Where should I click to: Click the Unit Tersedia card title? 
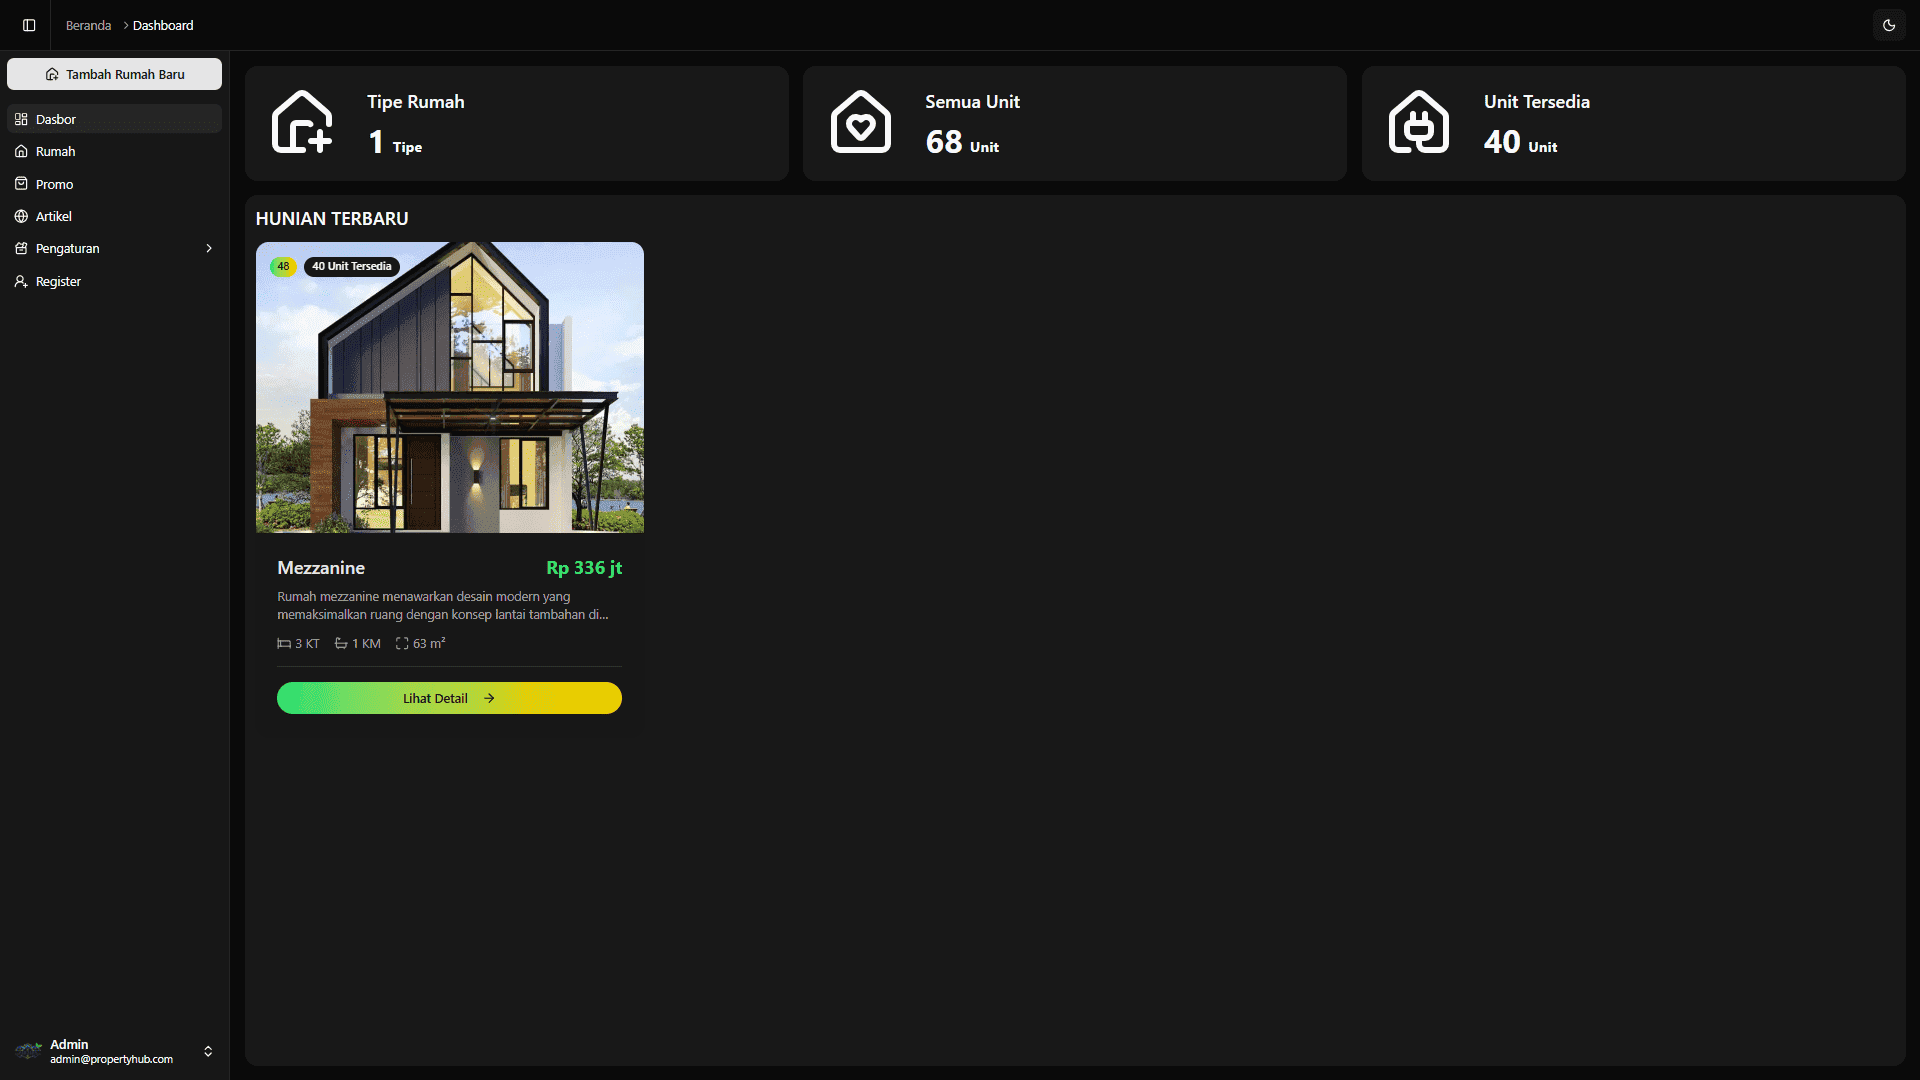click(x=1536, y=101)
